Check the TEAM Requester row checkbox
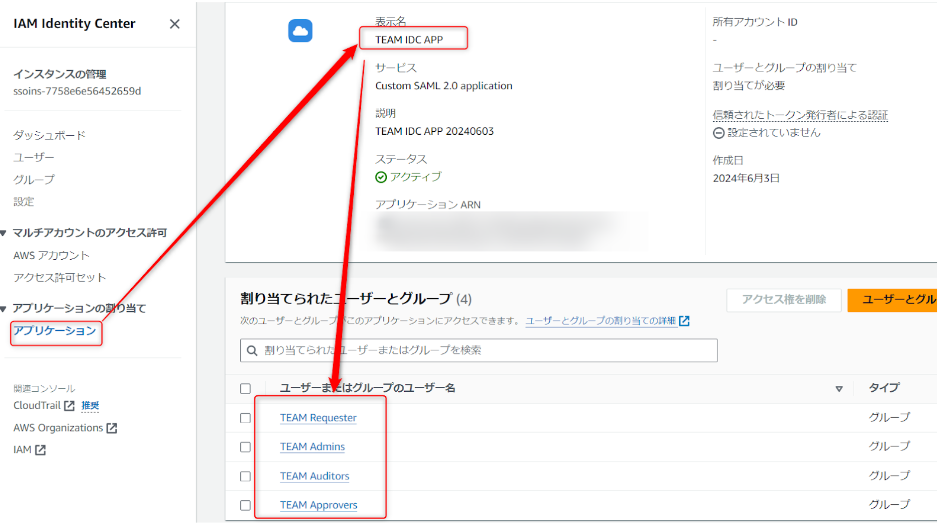 click(245, 418)
